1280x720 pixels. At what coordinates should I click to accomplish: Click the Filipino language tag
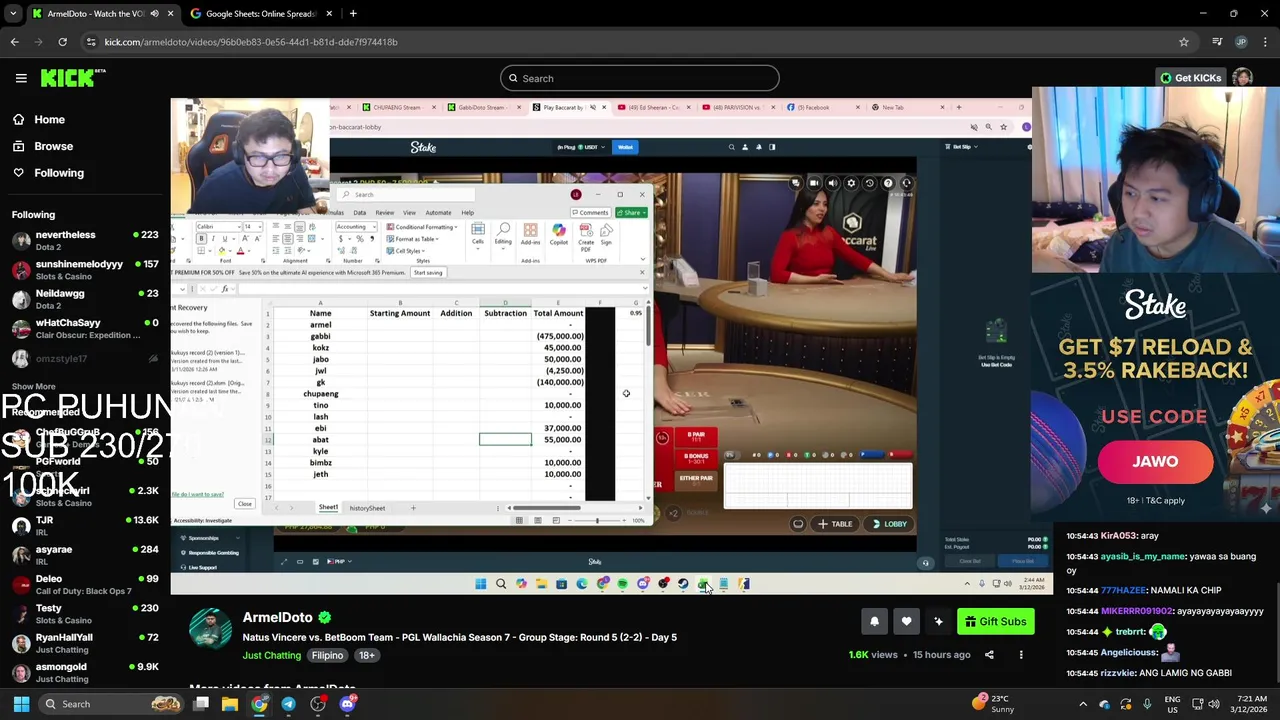[327, 655]
